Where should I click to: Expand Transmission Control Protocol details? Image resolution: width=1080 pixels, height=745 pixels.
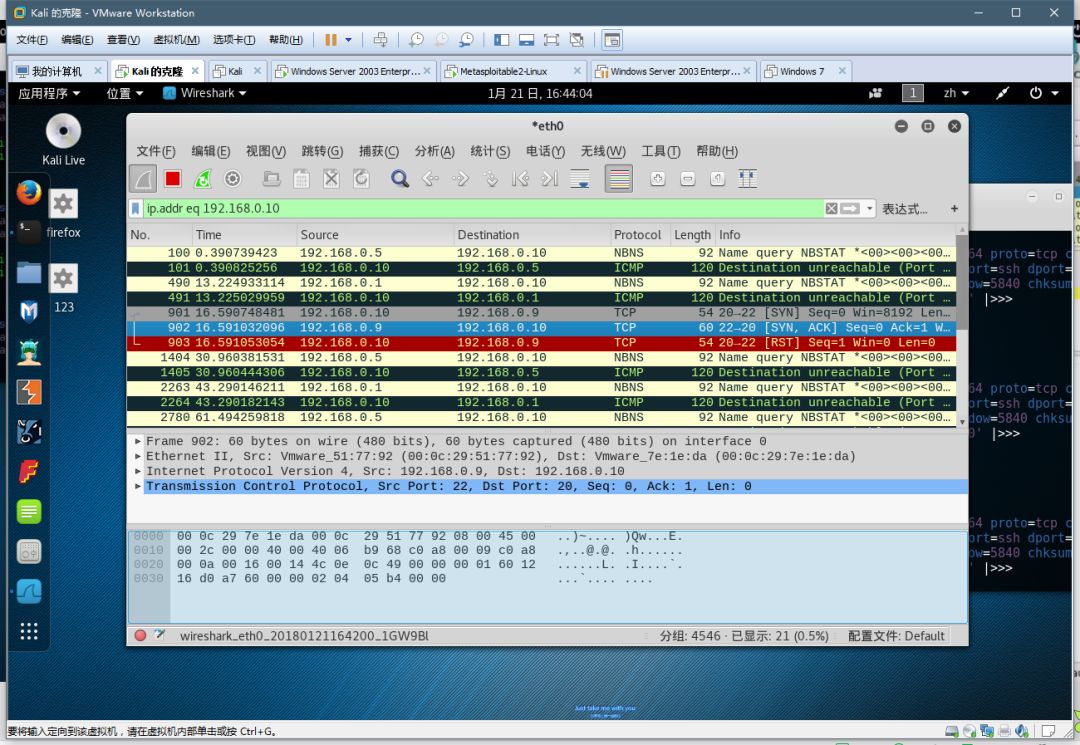[x=138, y=487]
